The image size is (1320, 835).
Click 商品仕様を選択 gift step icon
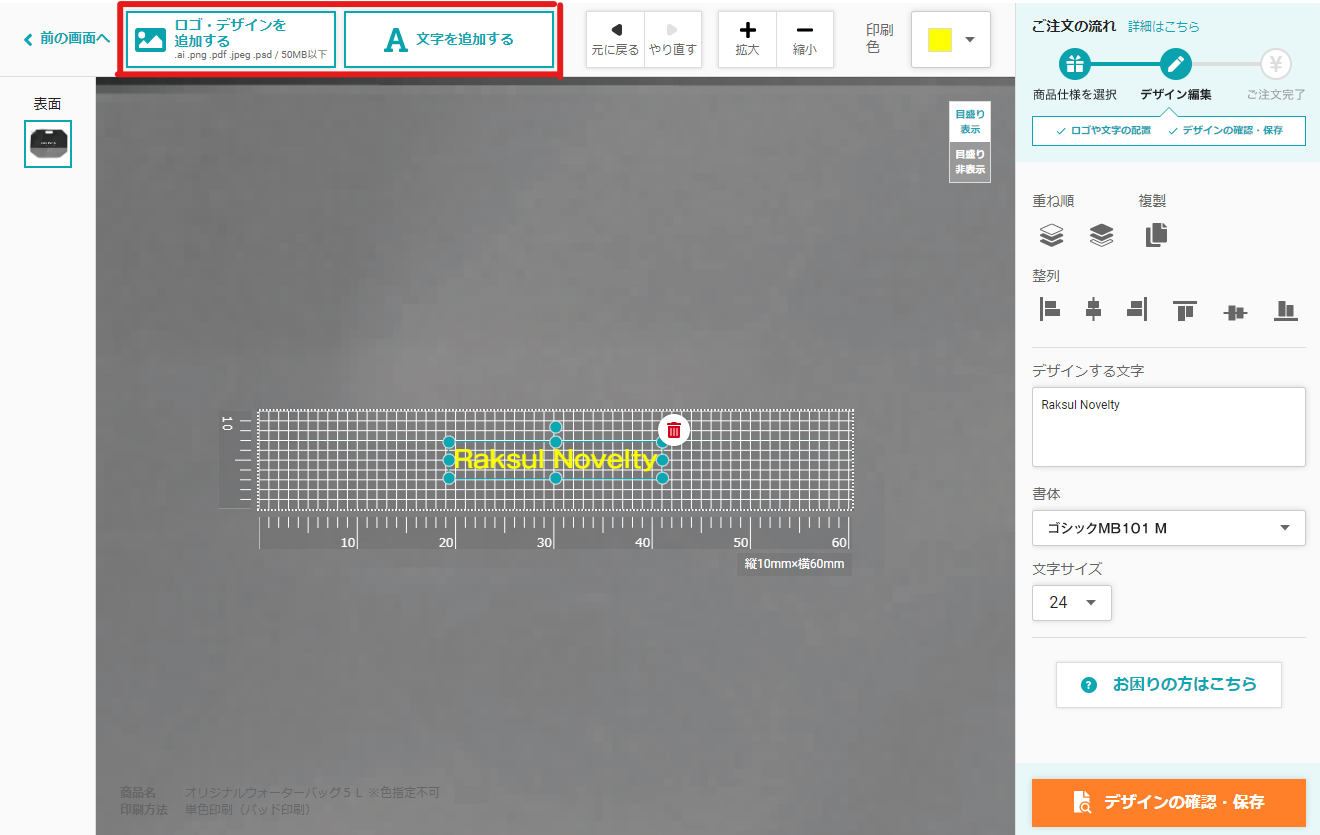(x=1075, y=65)
